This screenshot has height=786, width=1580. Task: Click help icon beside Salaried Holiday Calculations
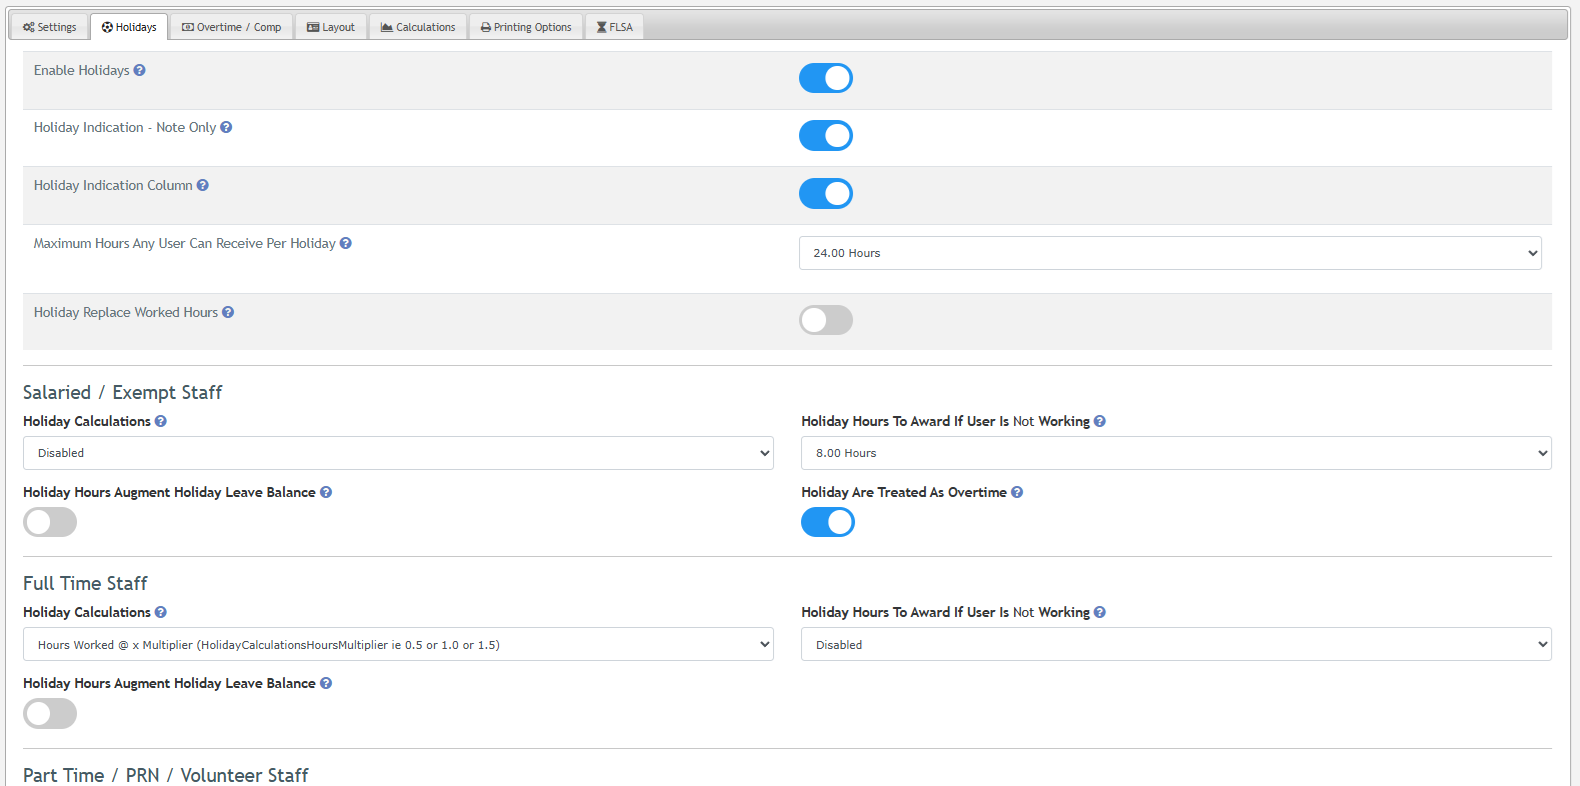pos(161,421)
